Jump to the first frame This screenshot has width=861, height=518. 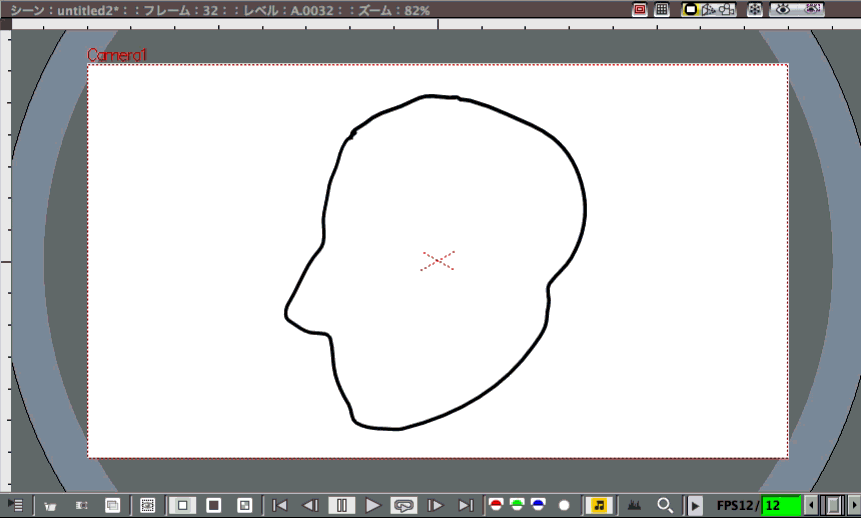pos(280,506)
